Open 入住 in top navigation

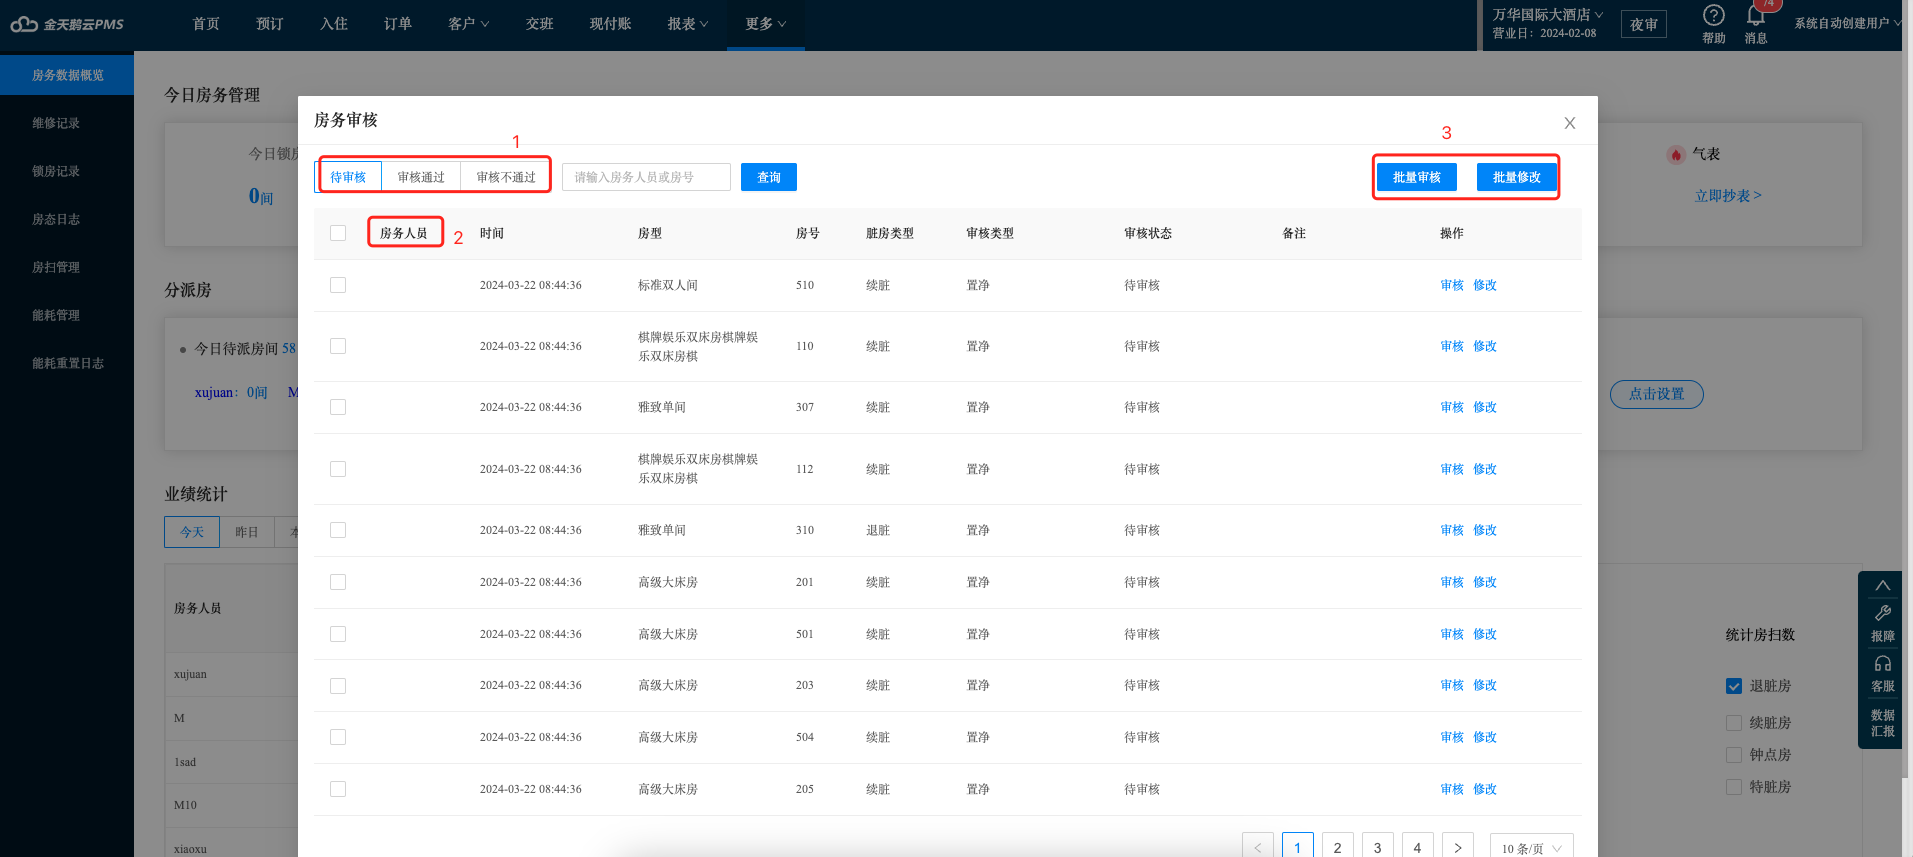point(334,24)
